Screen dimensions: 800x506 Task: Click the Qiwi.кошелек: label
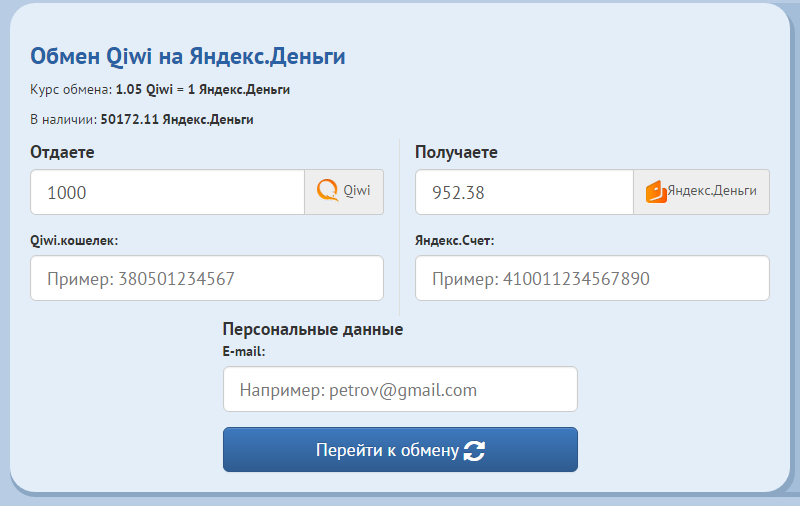[74, 240]
